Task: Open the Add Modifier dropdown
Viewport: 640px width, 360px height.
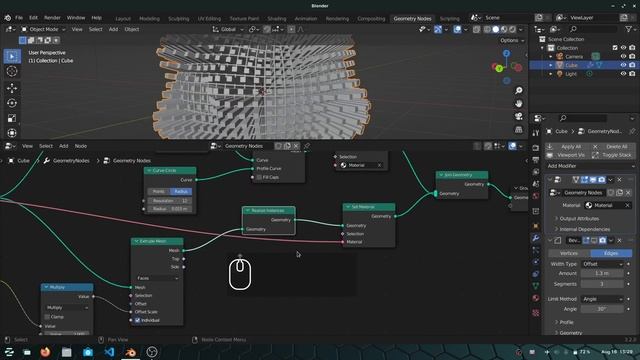Action: pyautogui.click(x=591, y=166)
